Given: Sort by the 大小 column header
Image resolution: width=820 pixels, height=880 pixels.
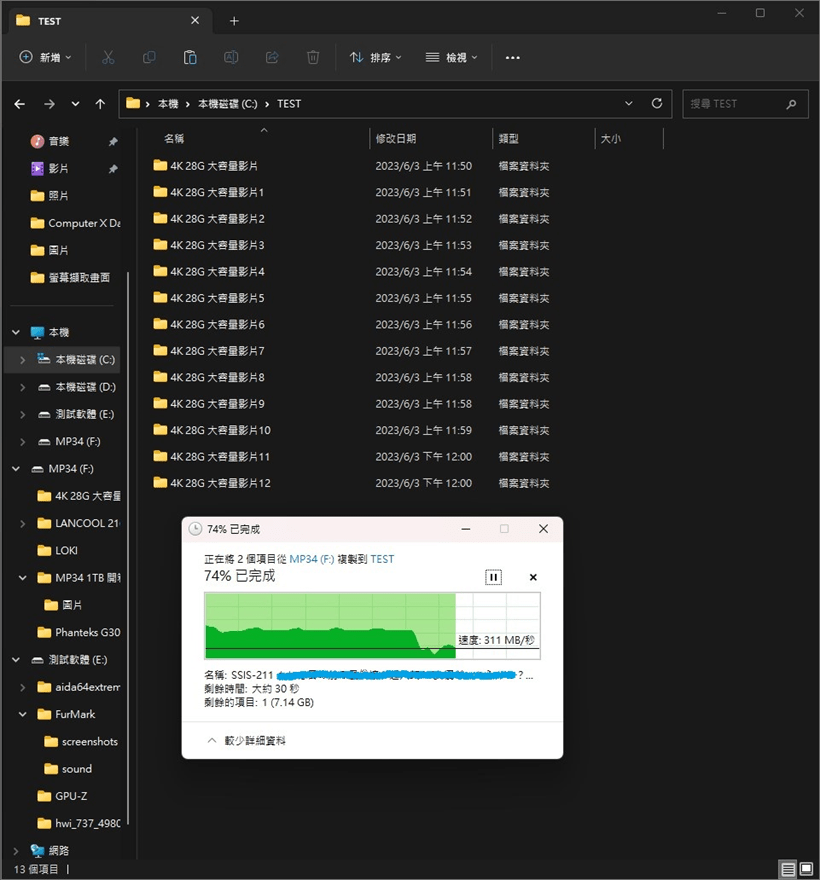Looking at the screenshot, I should [611, 139].
